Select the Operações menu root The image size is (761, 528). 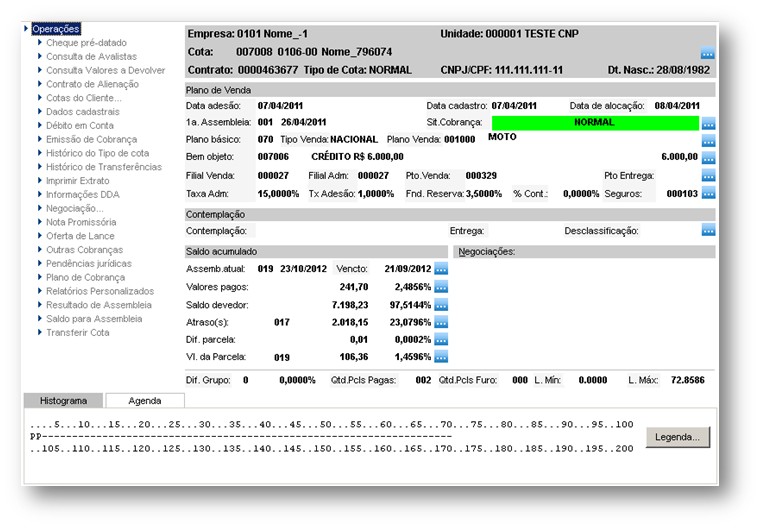point(56,29)
